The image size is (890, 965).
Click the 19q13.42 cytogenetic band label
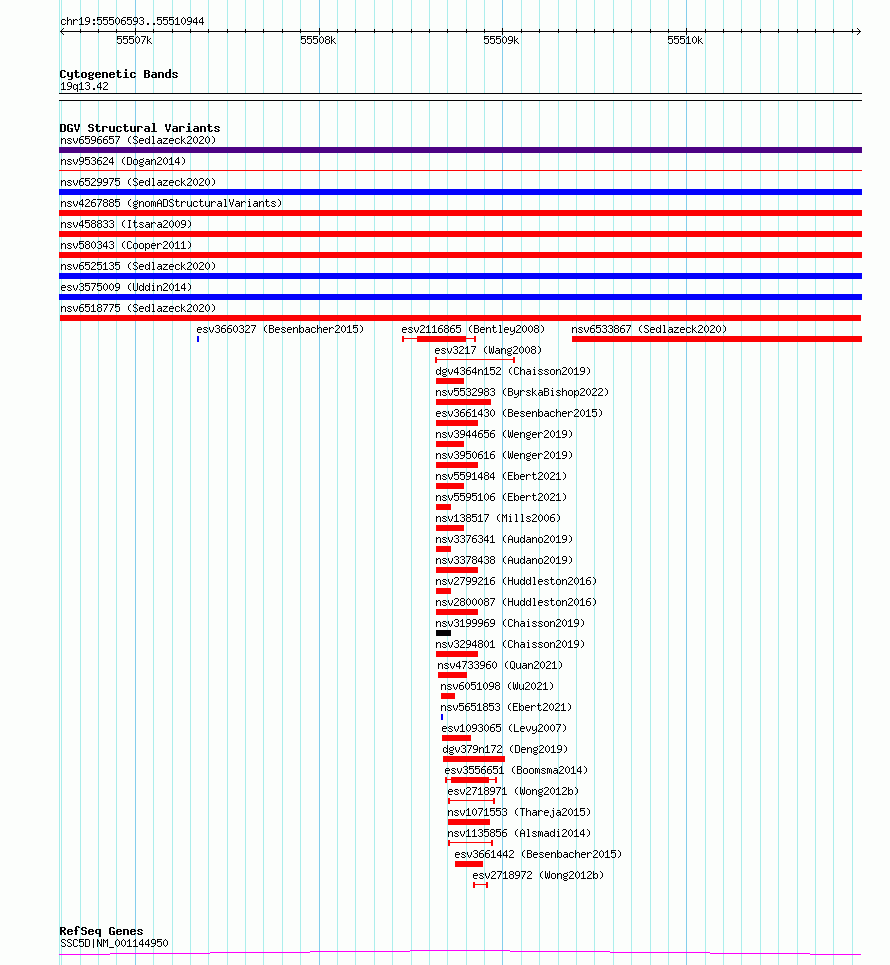(84, 86)
